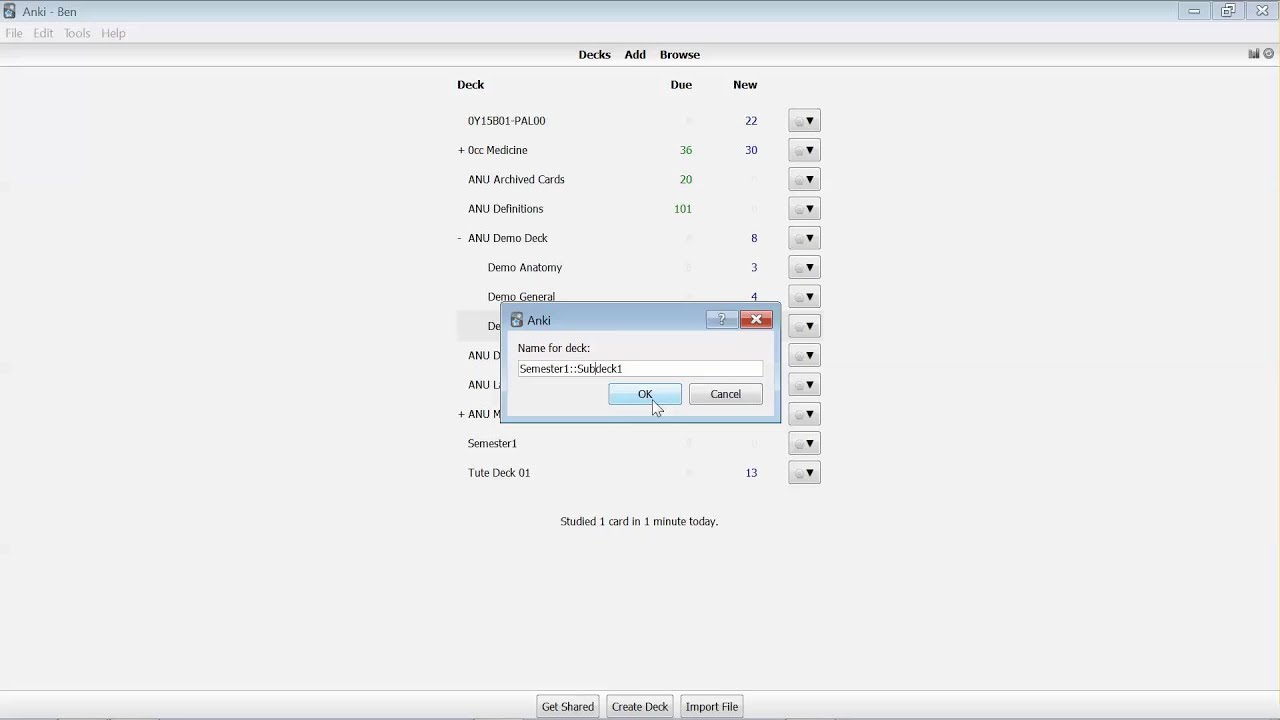Image resolution: width=1280 pixels, height=720 pixels.
Task: Open the File menu
Action: 14,33
